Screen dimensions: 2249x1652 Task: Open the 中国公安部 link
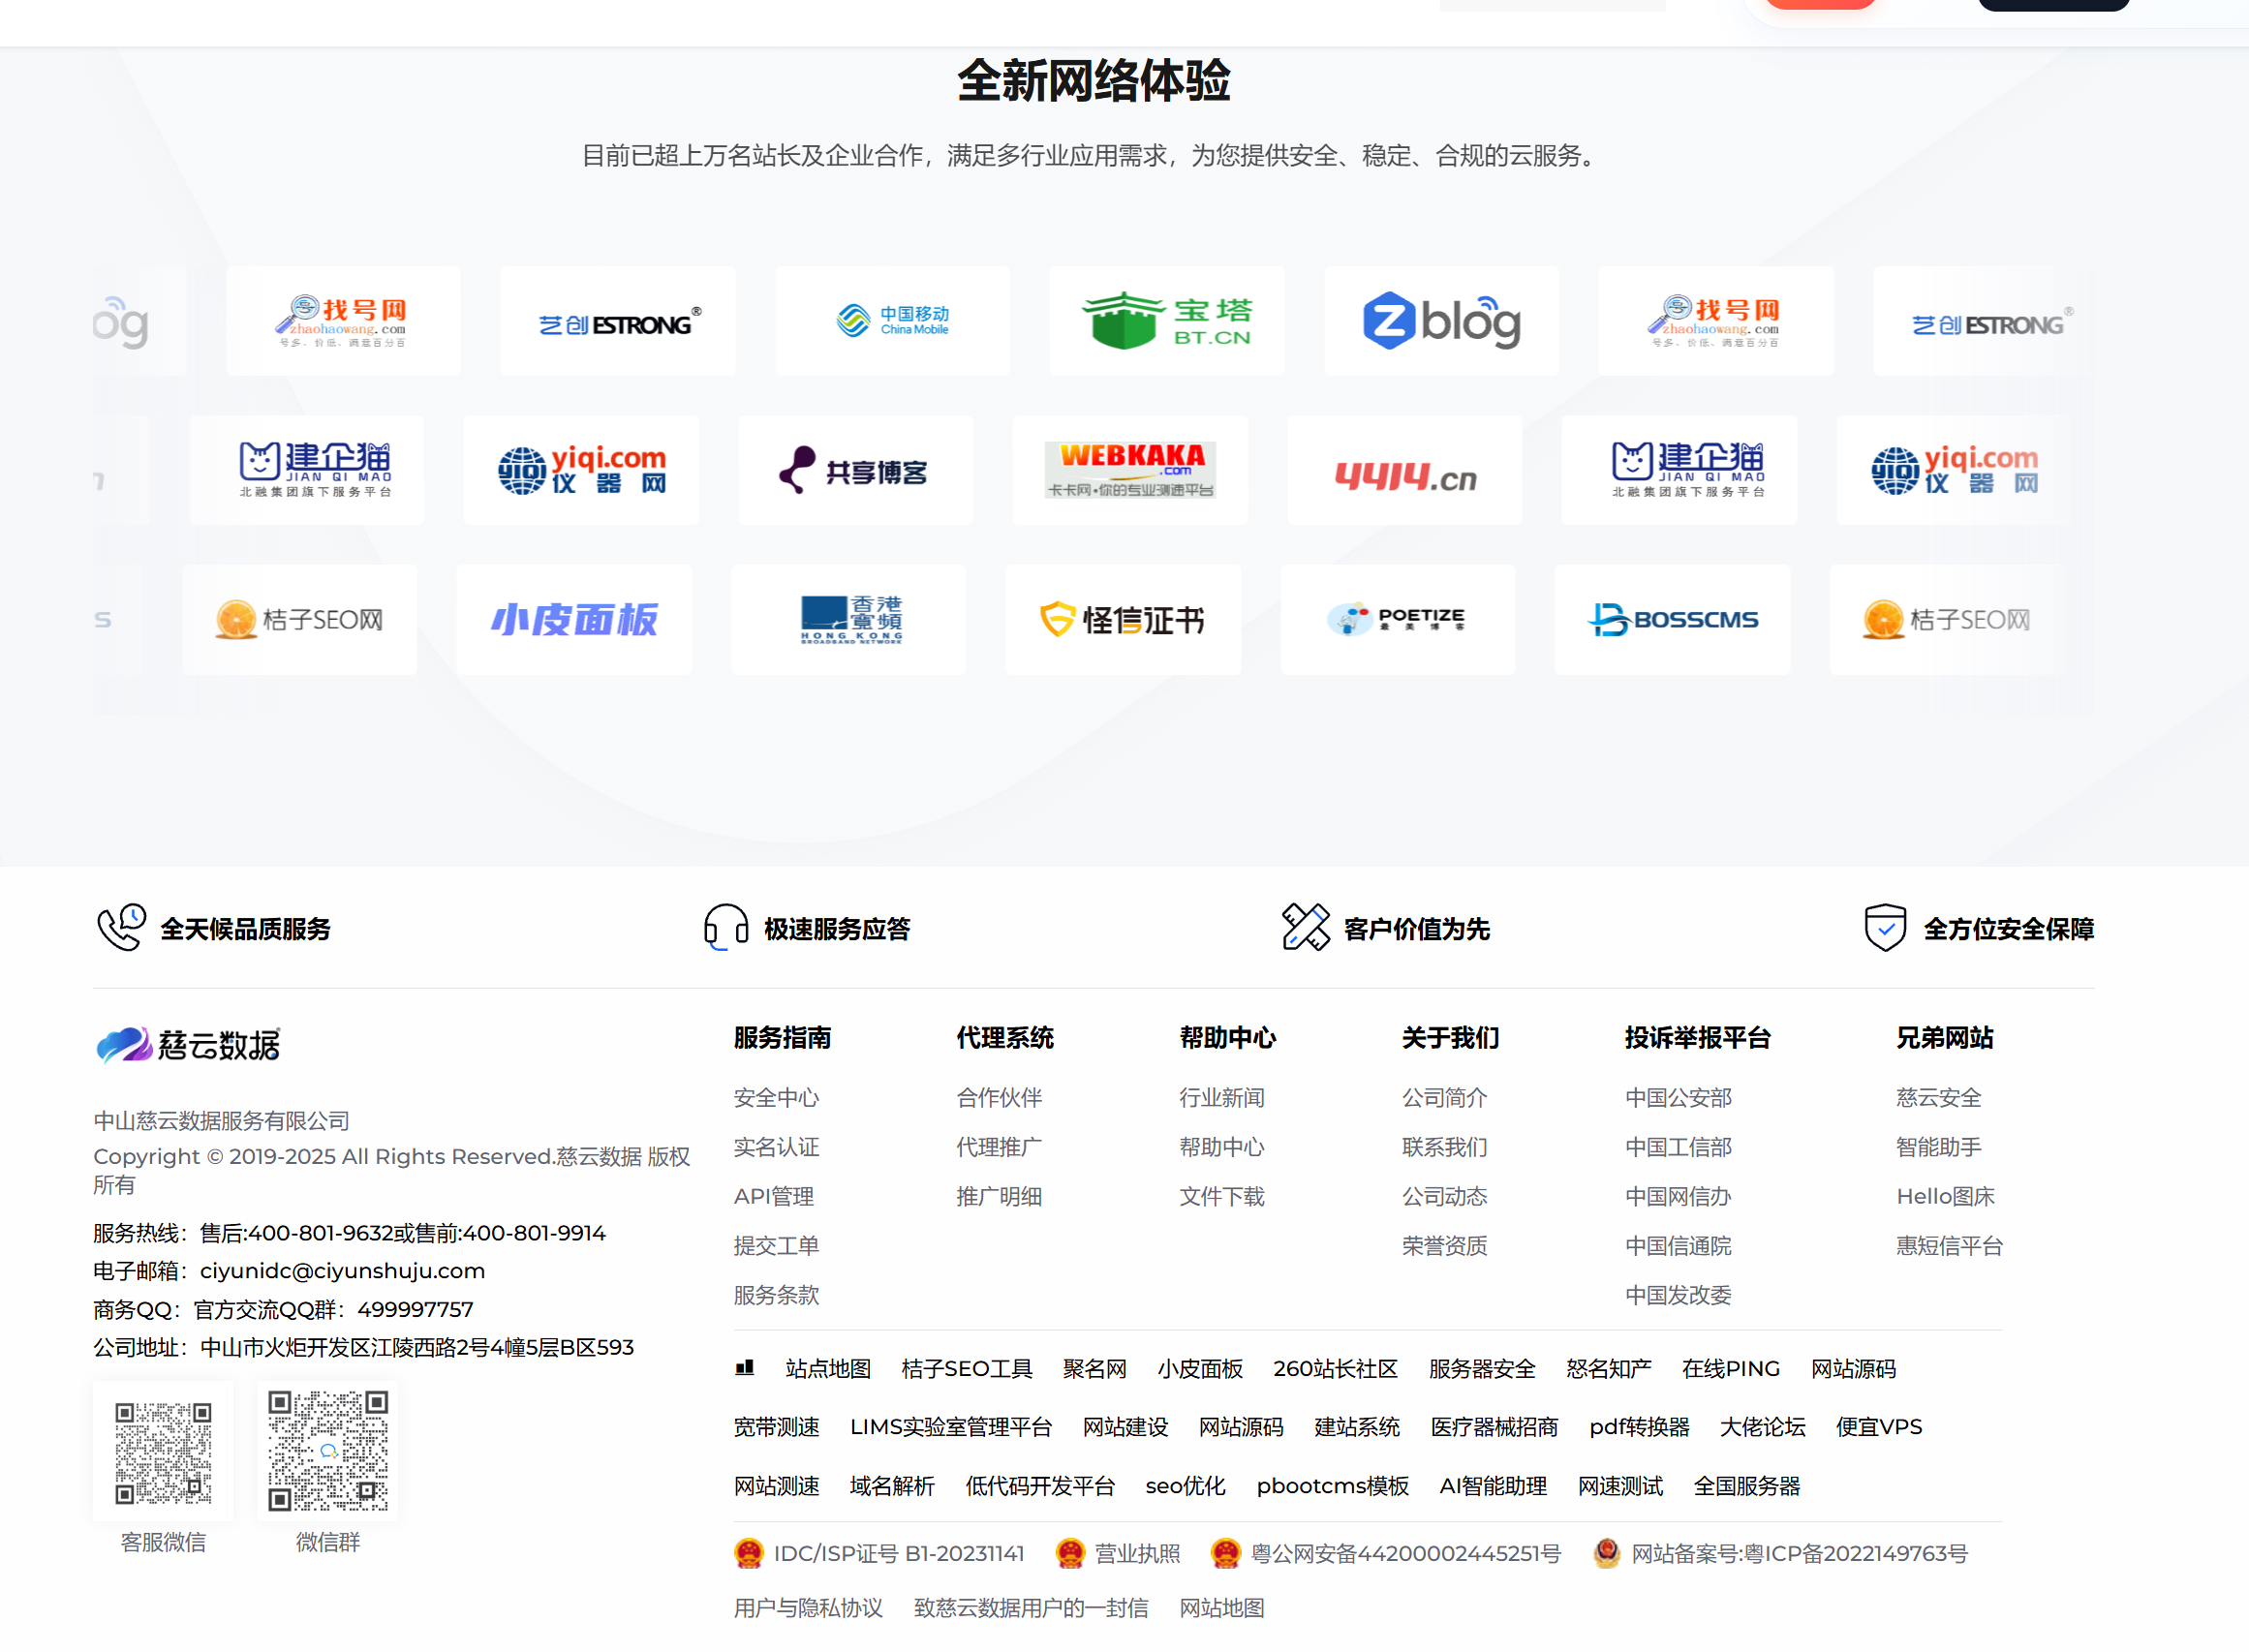(x=1679, y=1098)
